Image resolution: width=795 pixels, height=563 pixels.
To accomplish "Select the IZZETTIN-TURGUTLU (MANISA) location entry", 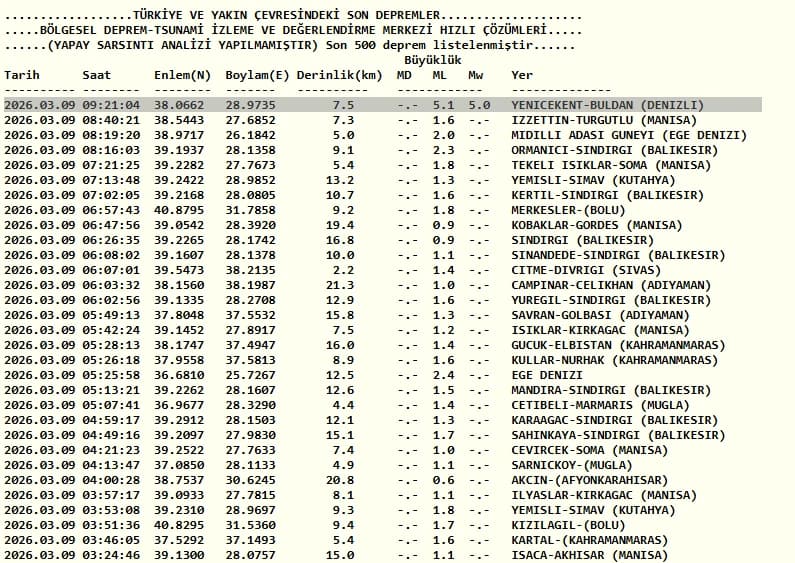I will pyautogui.click(x=604, y=120).
